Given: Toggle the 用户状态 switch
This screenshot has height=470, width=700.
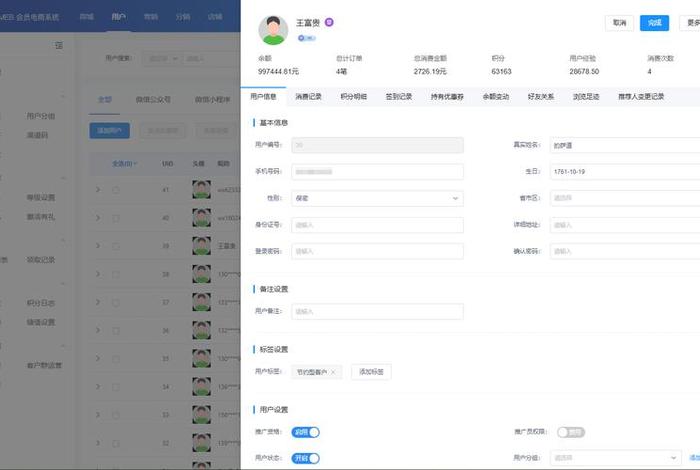Looking at the screenshot, I should (x=305, y=458).
